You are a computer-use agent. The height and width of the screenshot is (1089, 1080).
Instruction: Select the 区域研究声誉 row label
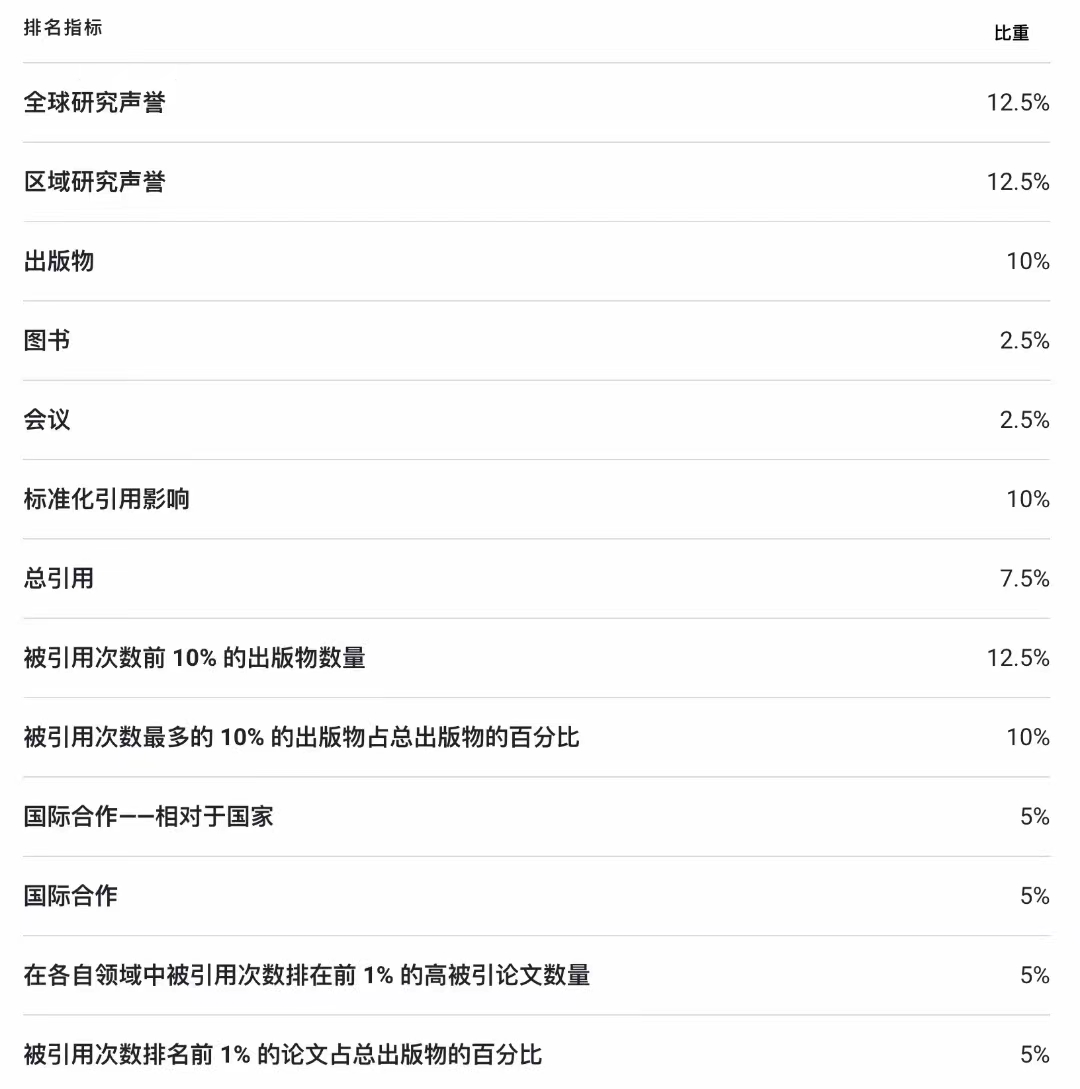[94, 182]
